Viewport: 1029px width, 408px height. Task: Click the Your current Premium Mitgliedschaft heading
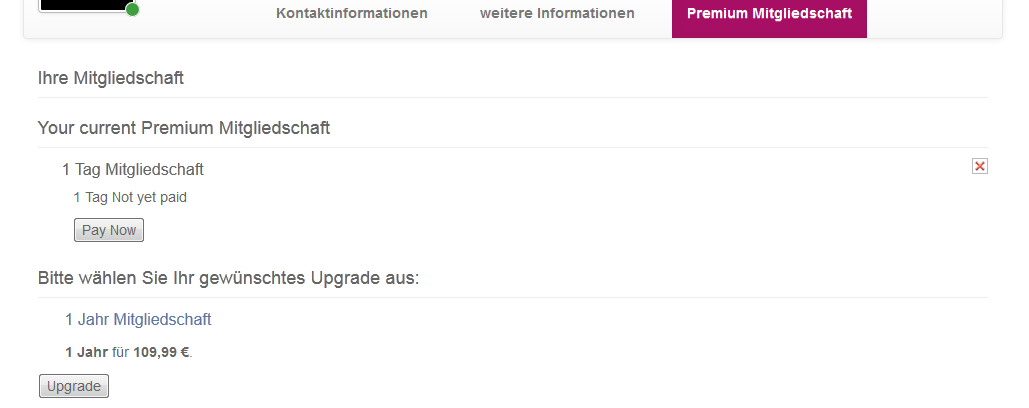click(184, 128)
